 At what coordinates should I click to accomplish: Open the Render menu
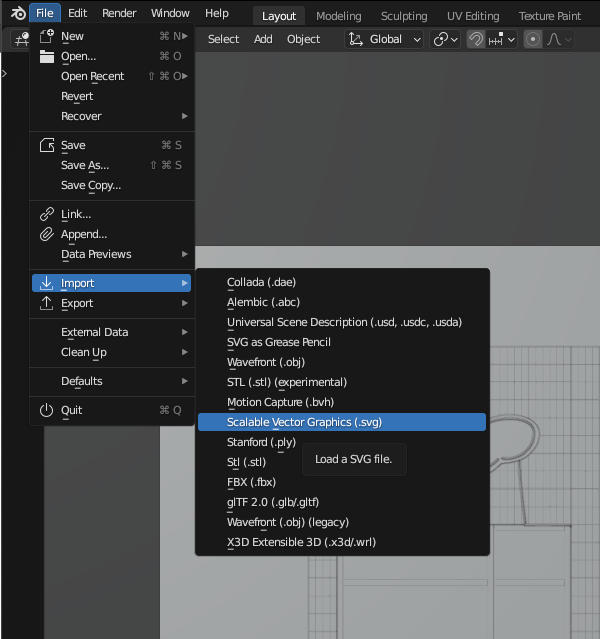click(x=119, y=13)
